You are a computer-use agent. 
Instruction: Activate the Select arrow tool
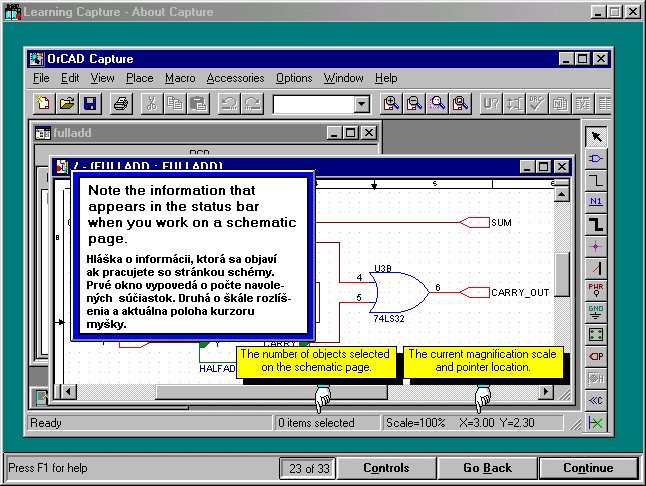[x=597, y=137]
